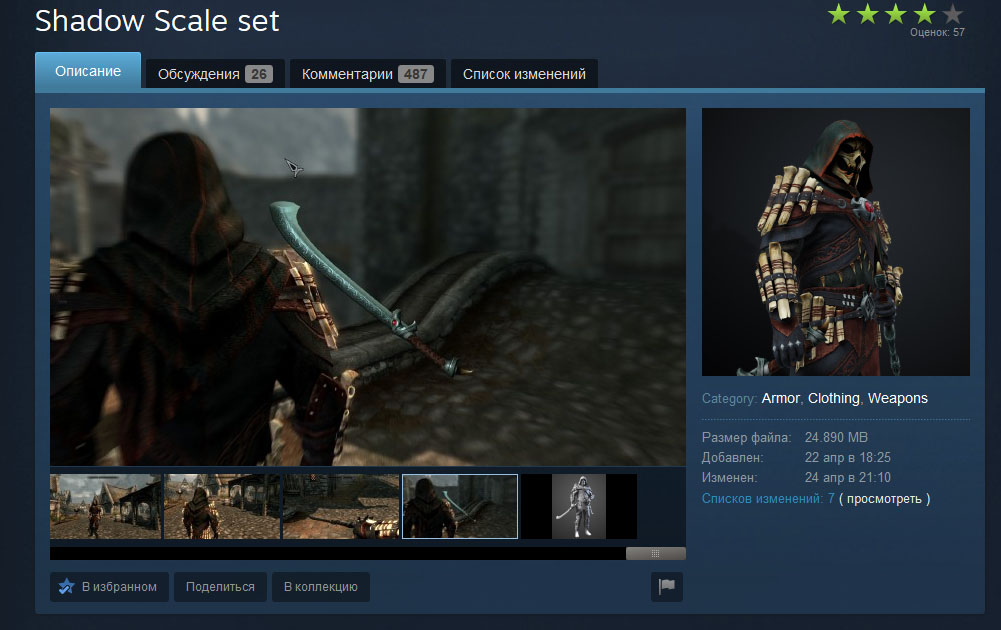The width and height of the screenshot is (1001, 630).
Task: Open the Armor category link
Action: point(780,398)
